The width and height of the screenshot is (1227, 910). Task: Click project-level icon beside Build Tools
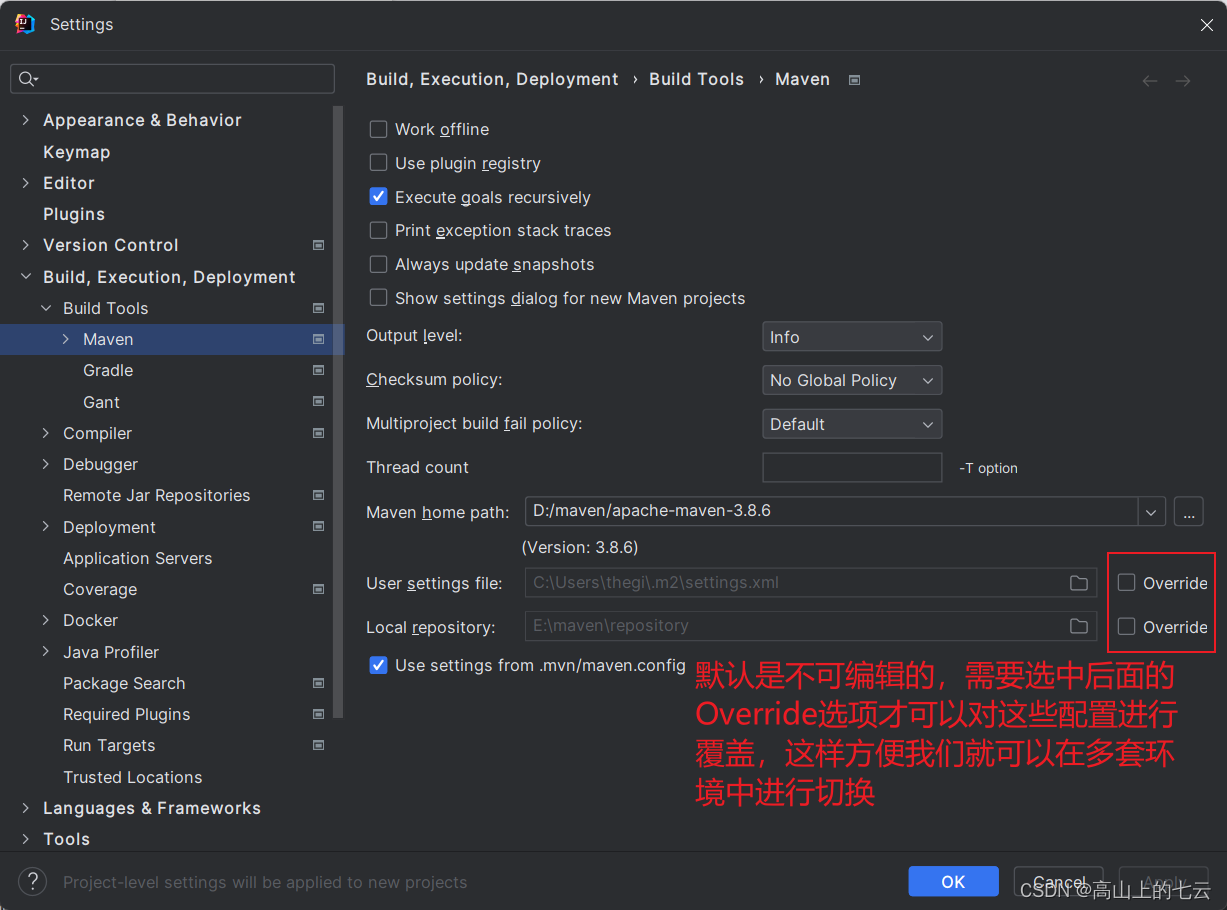click(x=318, y=308)
